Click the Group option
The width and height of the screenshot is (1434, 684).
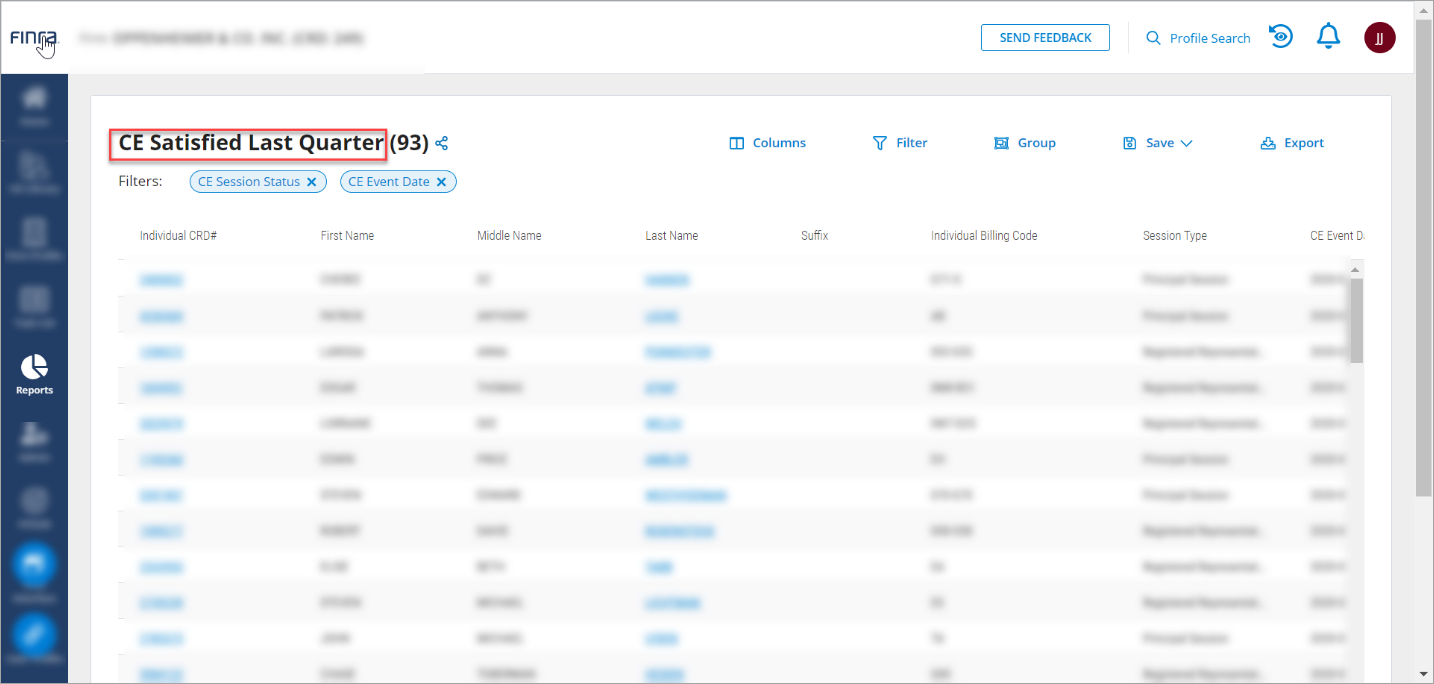coord(1025,143)
